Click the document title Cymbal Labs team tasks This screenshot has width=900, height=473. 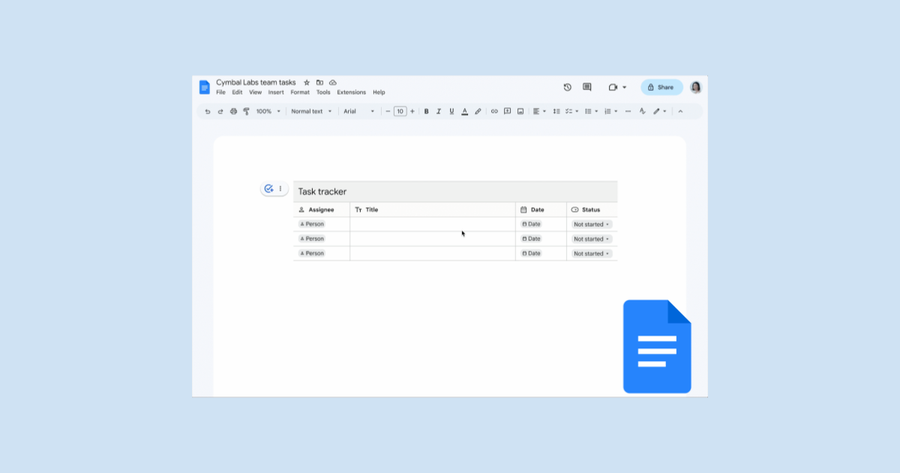click(256, 83)
